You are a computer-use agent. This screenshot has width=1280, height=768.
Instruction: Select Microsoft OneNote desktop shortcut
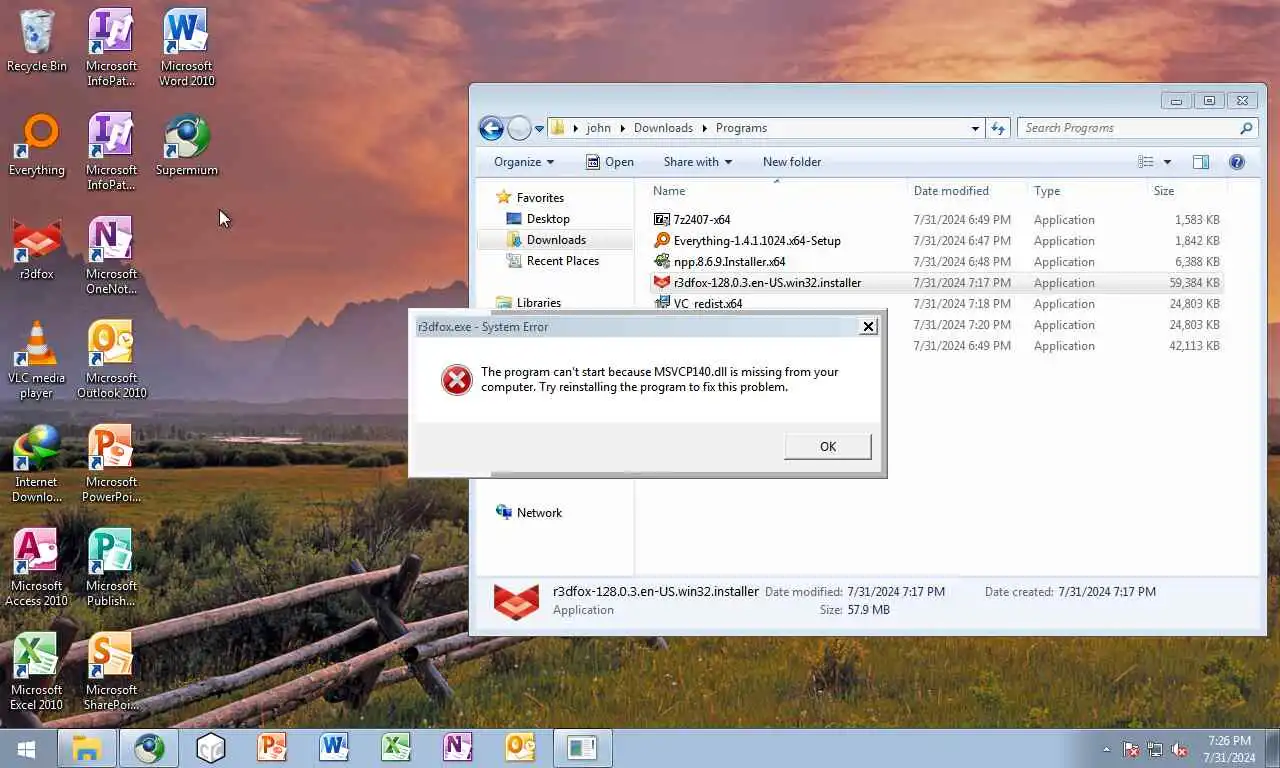(x=112, y=256)
